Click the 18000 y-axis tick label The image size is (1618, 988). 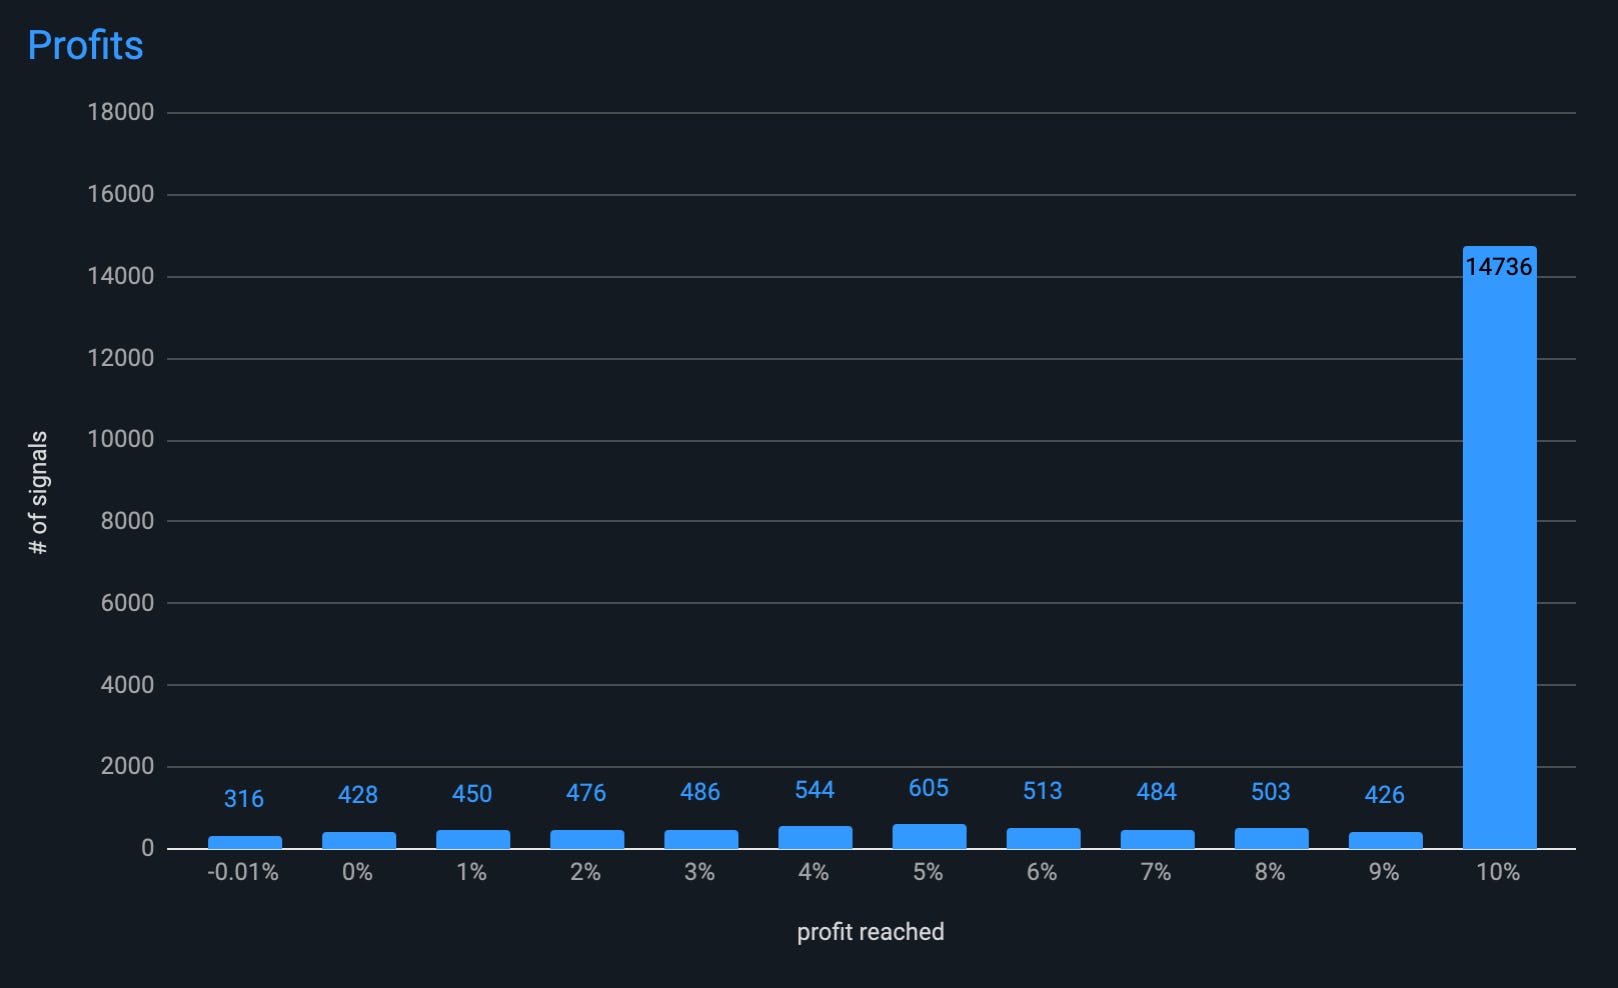121,112
